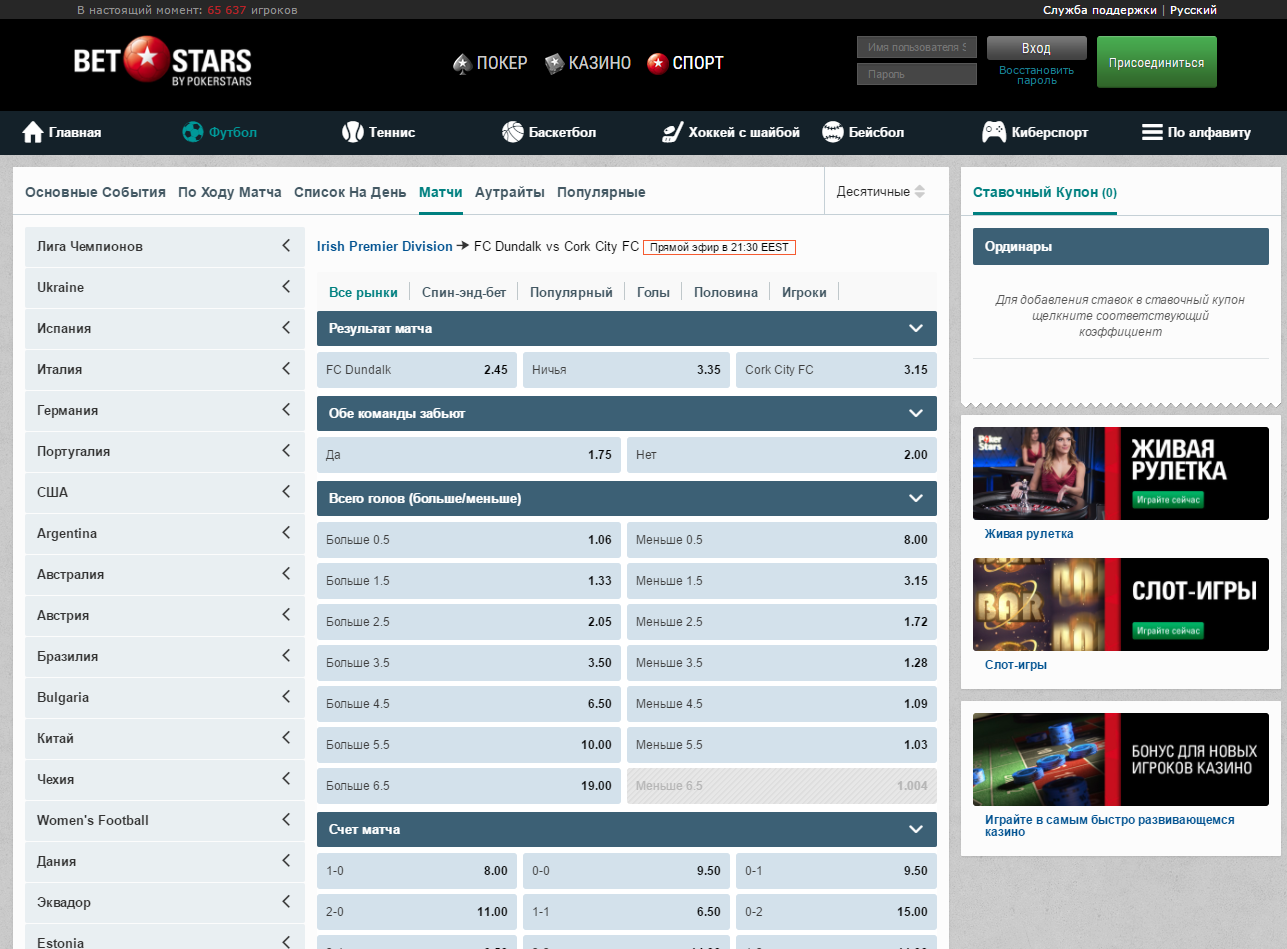The width and height of the screenshot is (1287, 949).
Task: Open the casino new players bonus banner
Action: (1120, 759)
